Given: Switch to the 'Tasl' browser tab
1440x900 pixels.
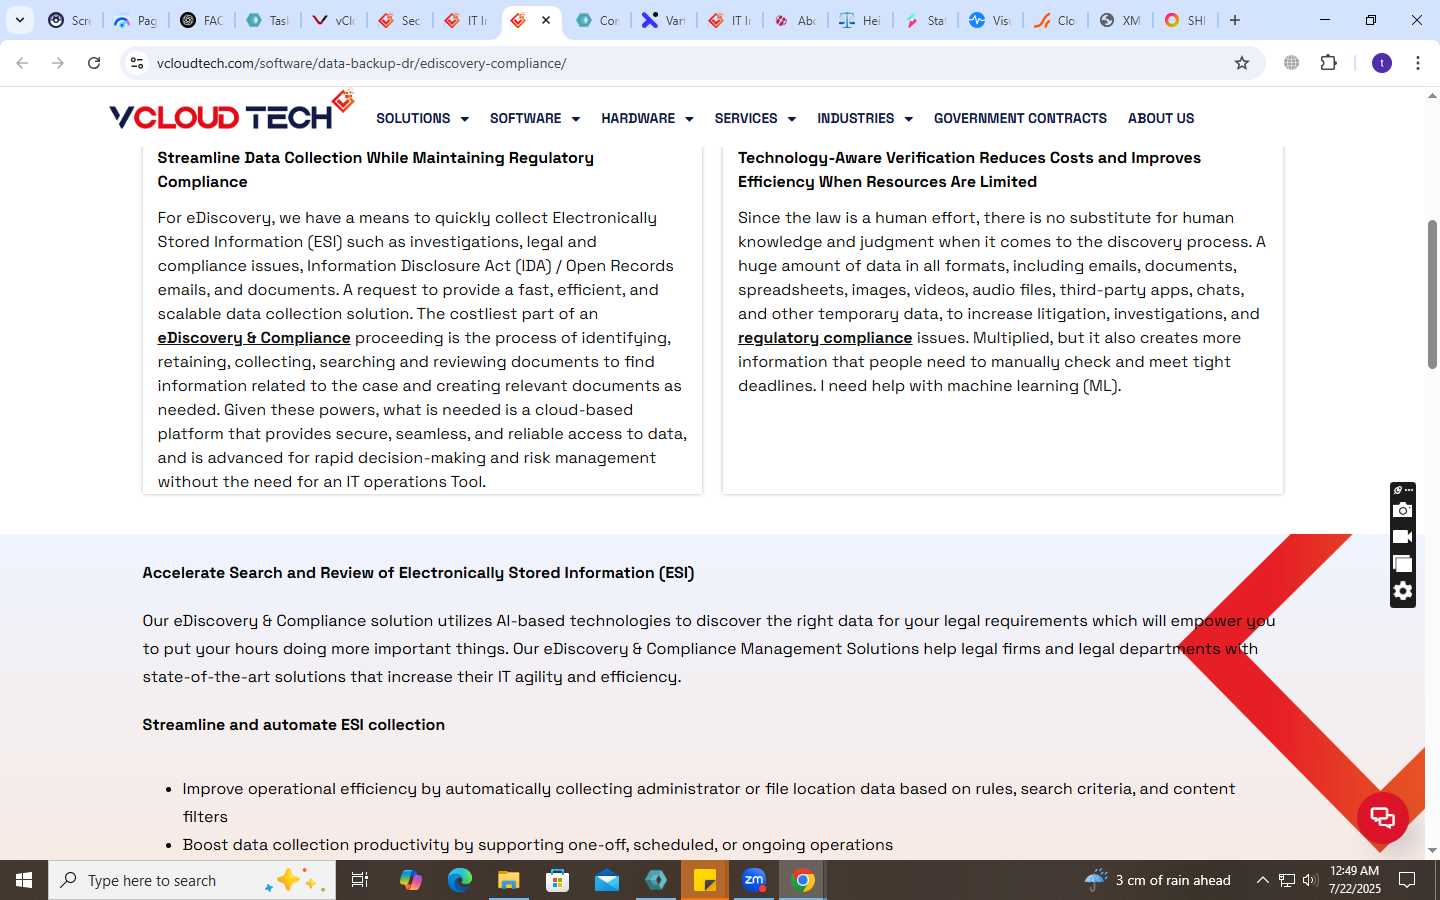Looking at the screenshot, I should point(266,20).
